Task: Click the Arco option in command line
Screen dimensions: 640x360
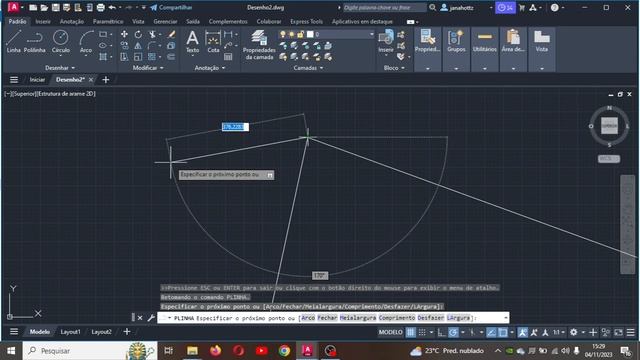Action: [308, 318]
